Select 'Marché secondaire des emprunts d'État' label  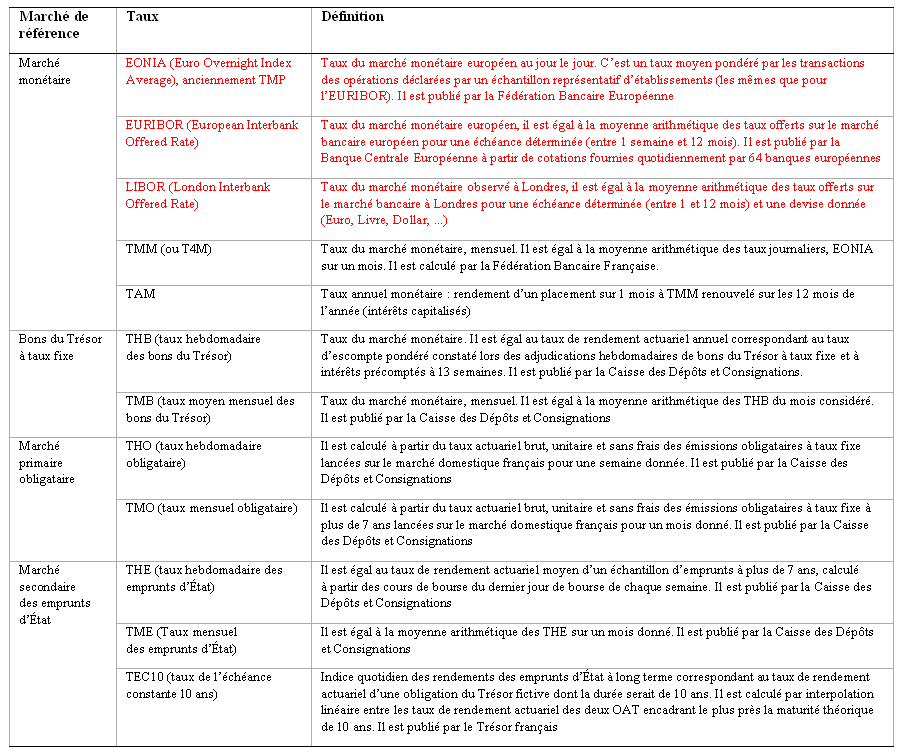(x=54, y=594)
